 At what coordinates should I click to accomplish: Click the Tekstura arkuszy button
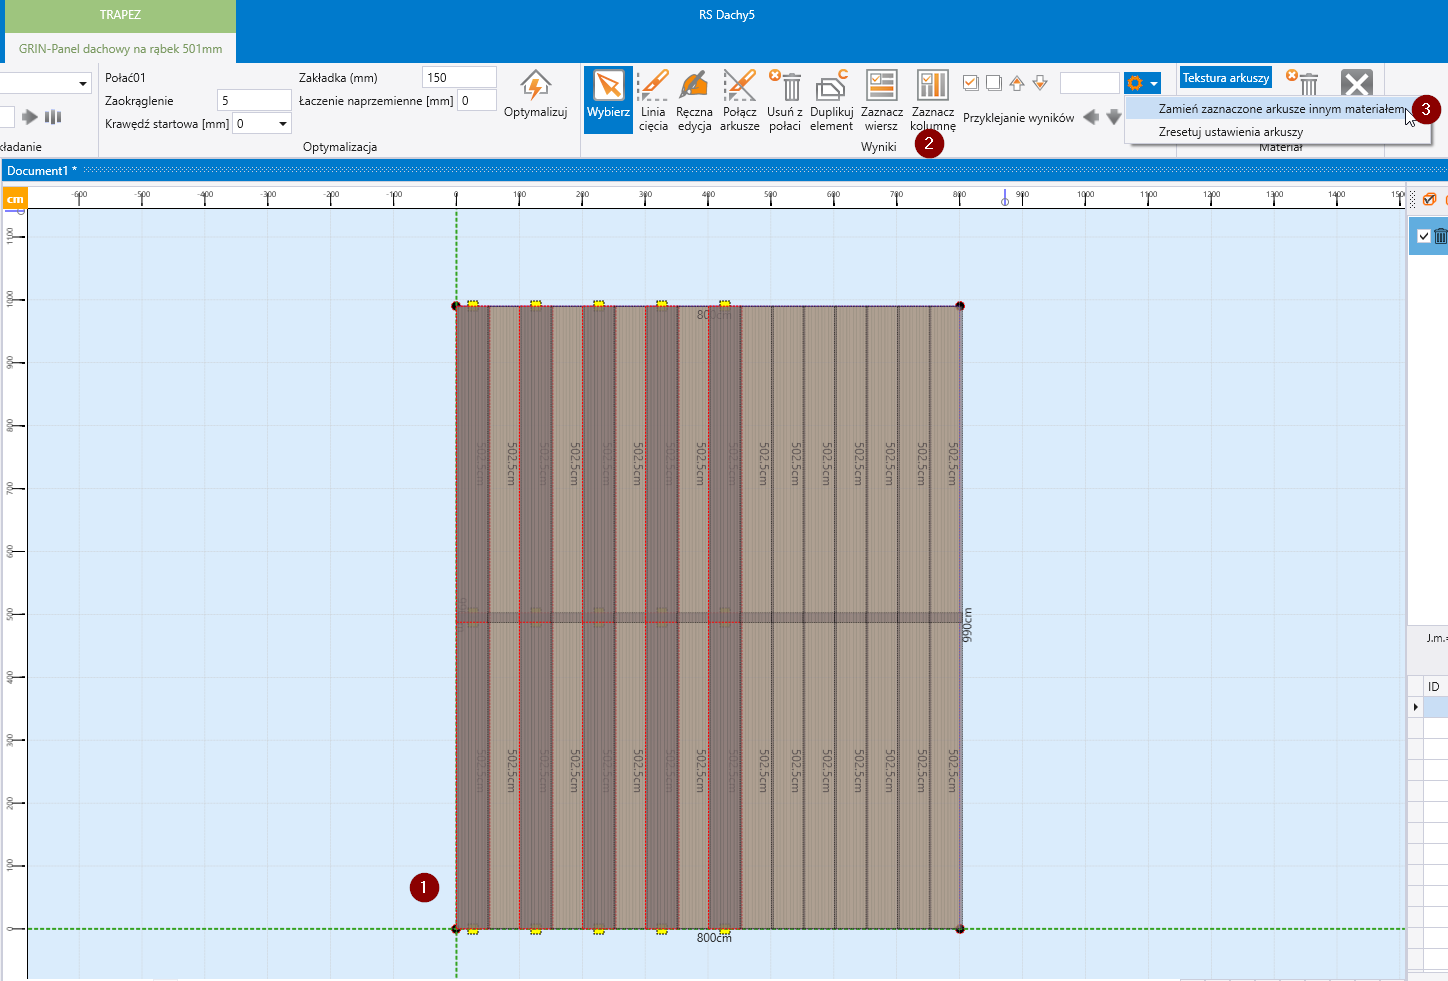click(x=1225, y=78)
